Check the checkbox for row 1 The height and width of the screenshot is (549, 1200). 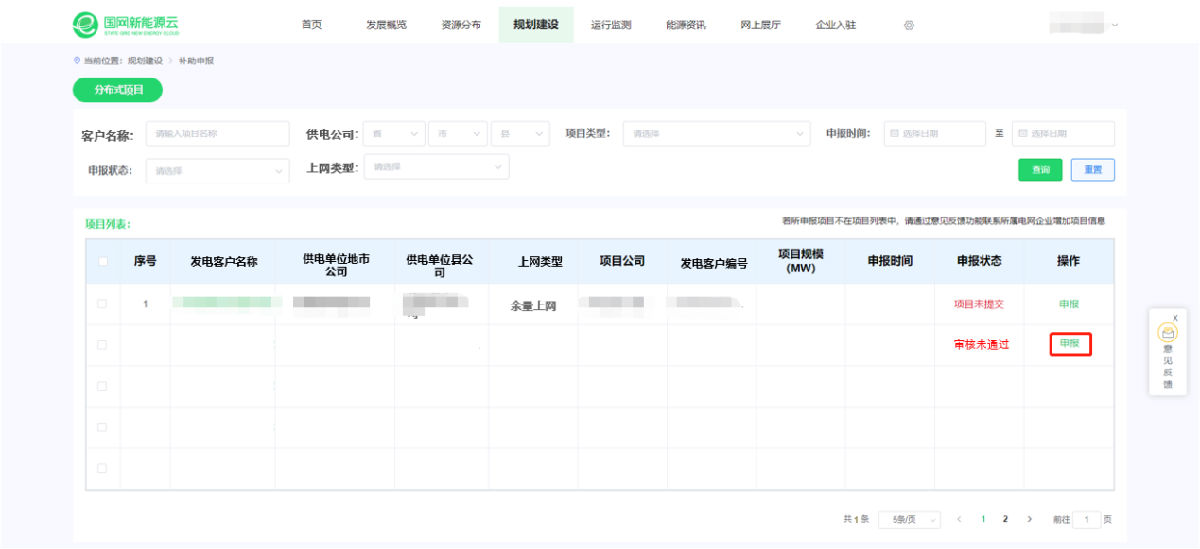102,304
